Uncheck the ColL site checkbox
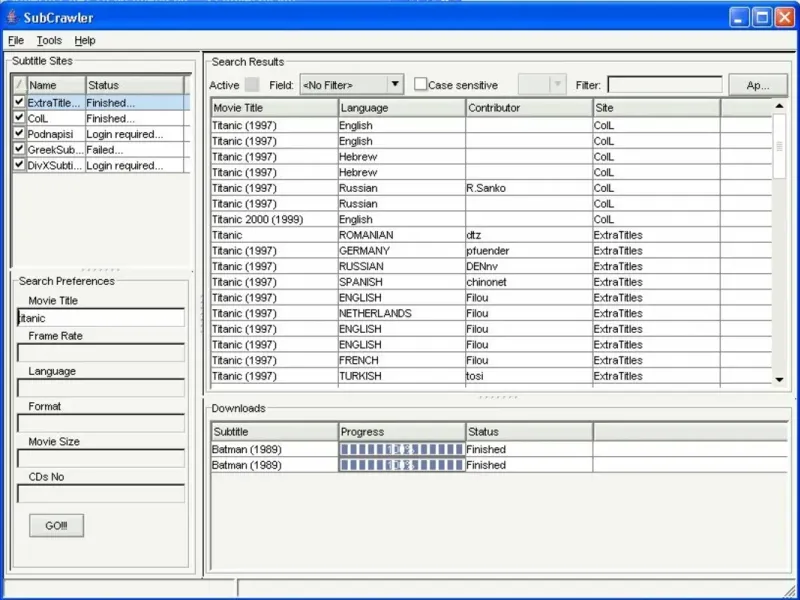The image size is (800, 600). (x=19, y=118)
